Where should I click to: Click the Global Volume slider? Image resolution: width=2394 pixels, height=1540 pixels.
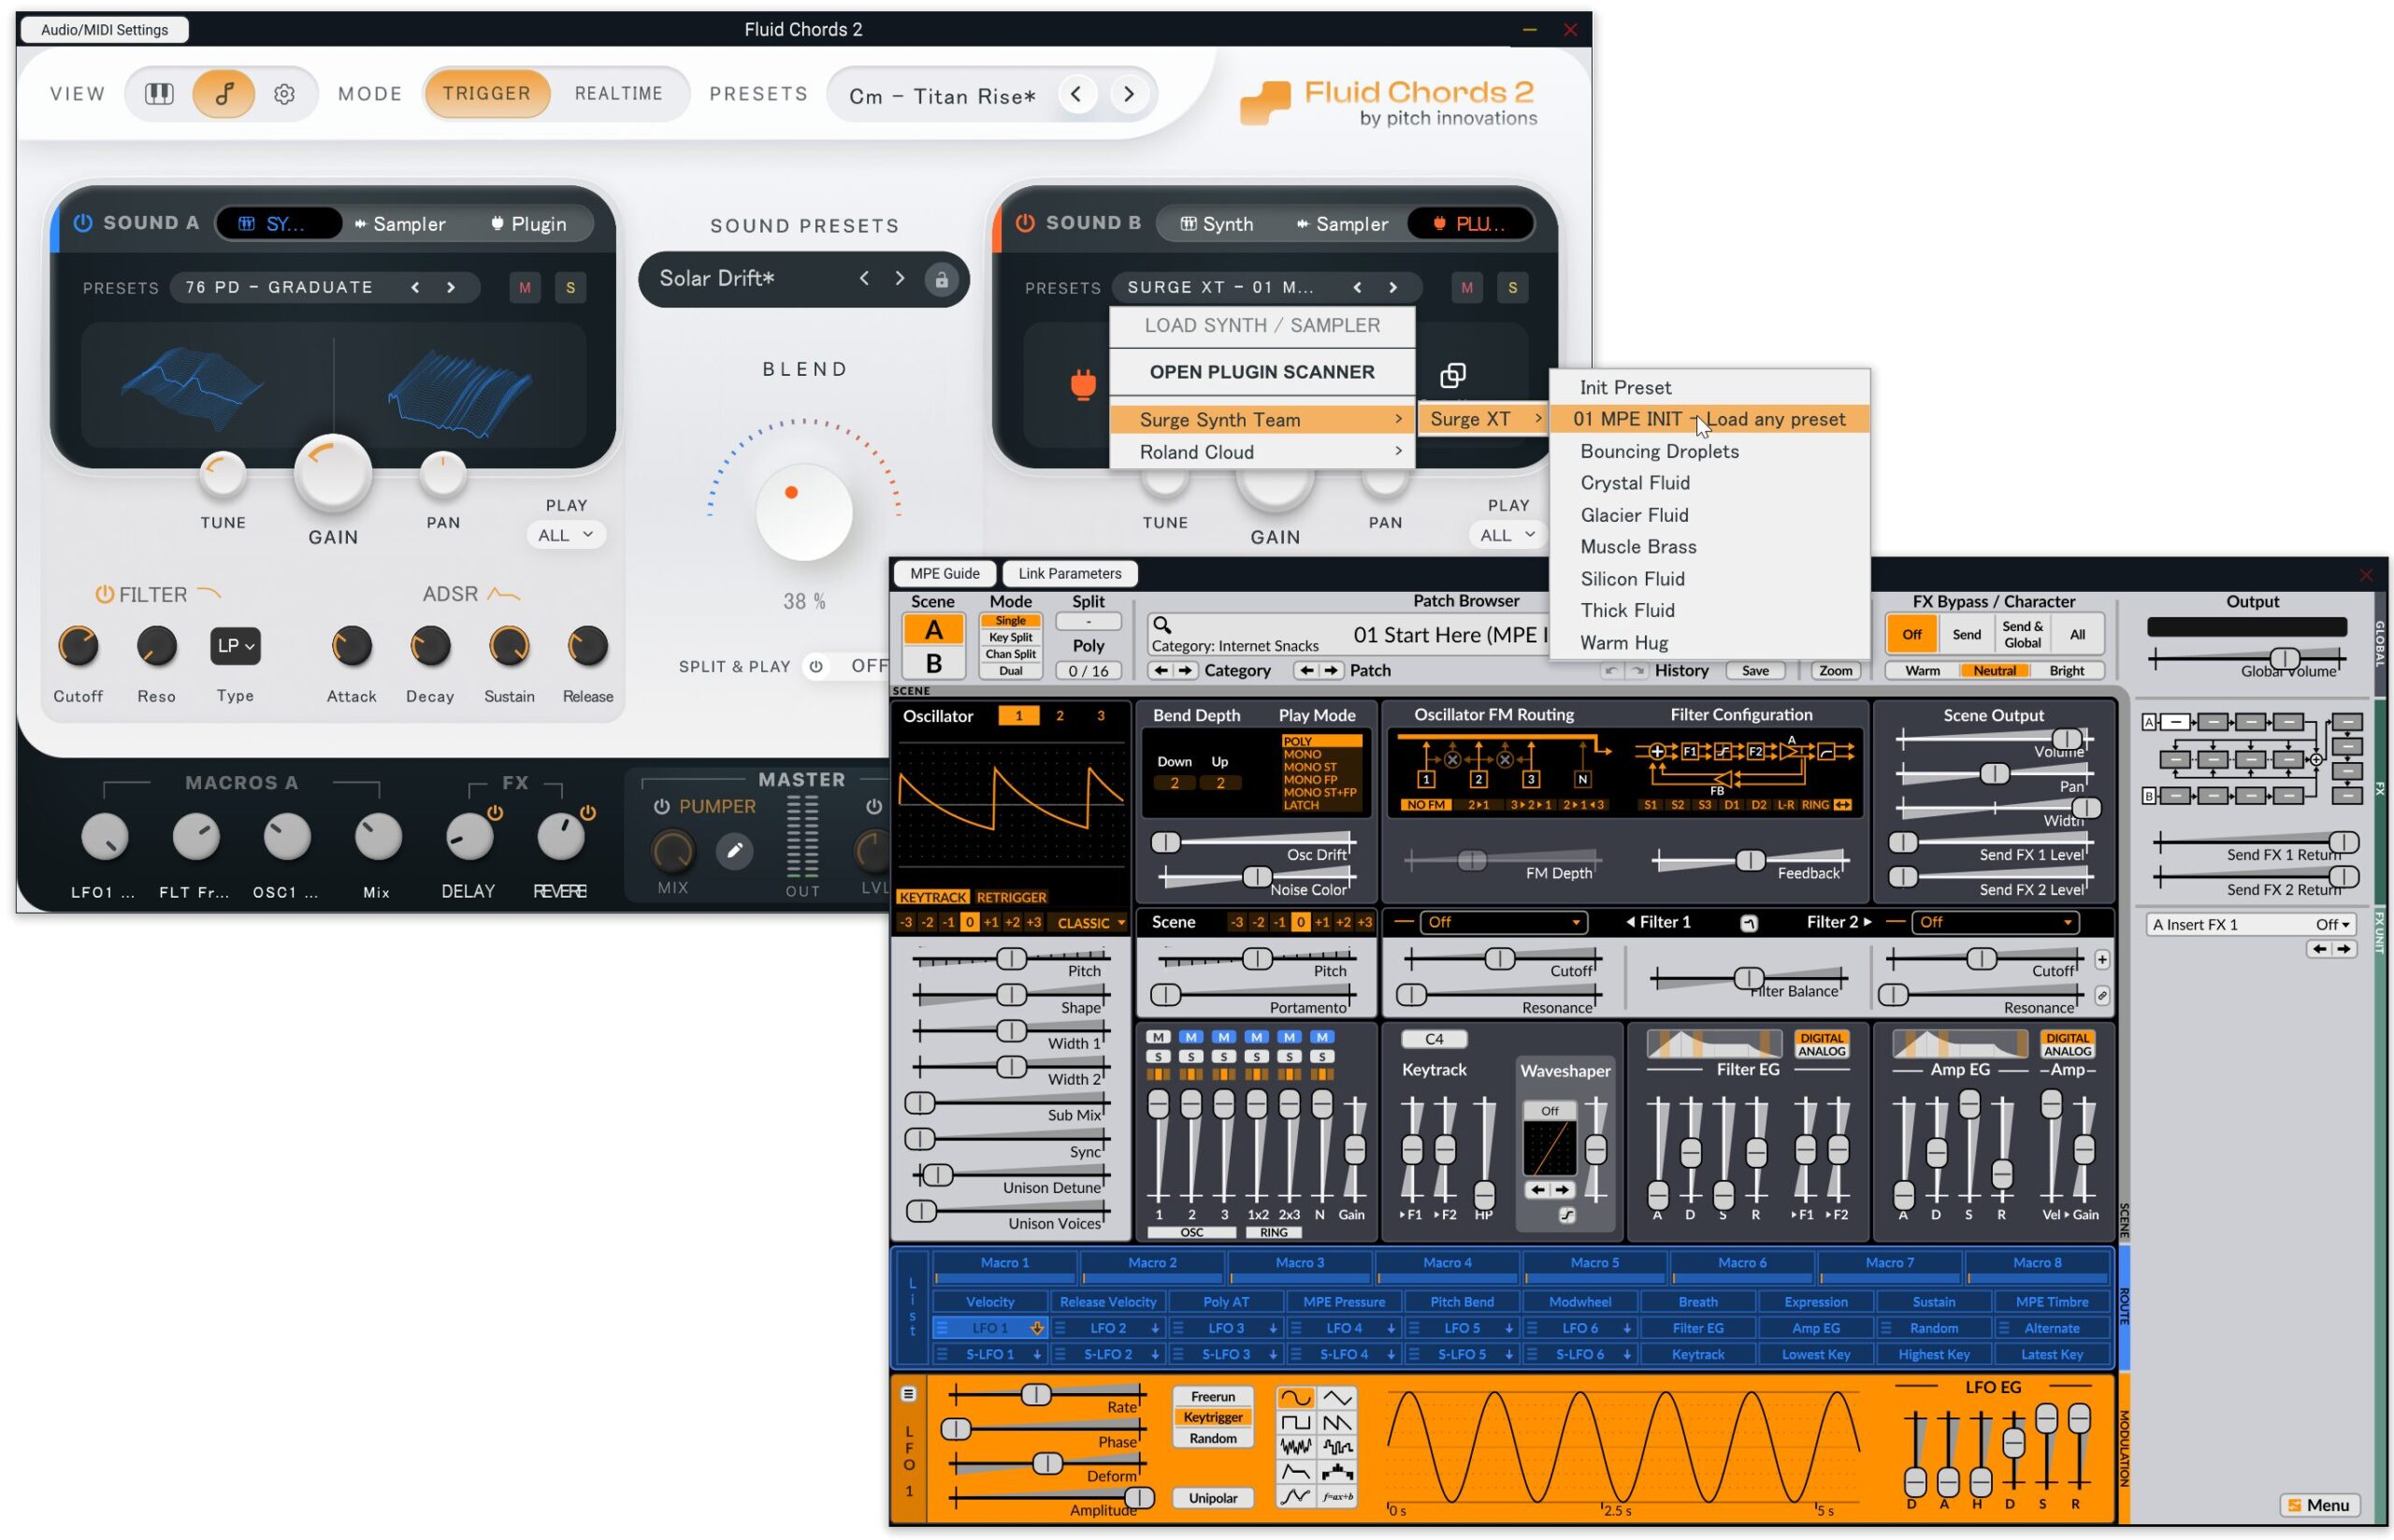pyautogui.click(x=2284, y=659)
